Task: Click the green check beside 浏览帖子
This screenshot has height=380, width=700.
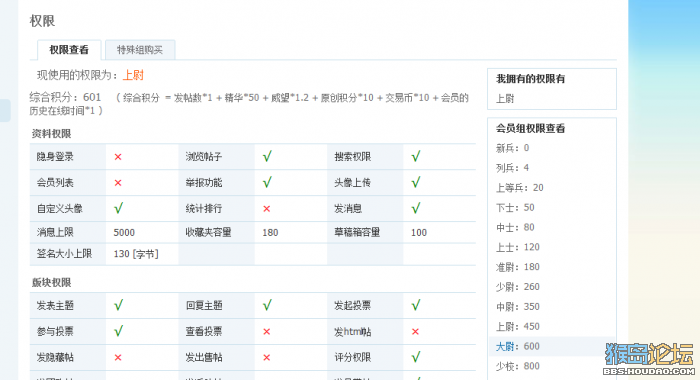Action: pos(267,157)
